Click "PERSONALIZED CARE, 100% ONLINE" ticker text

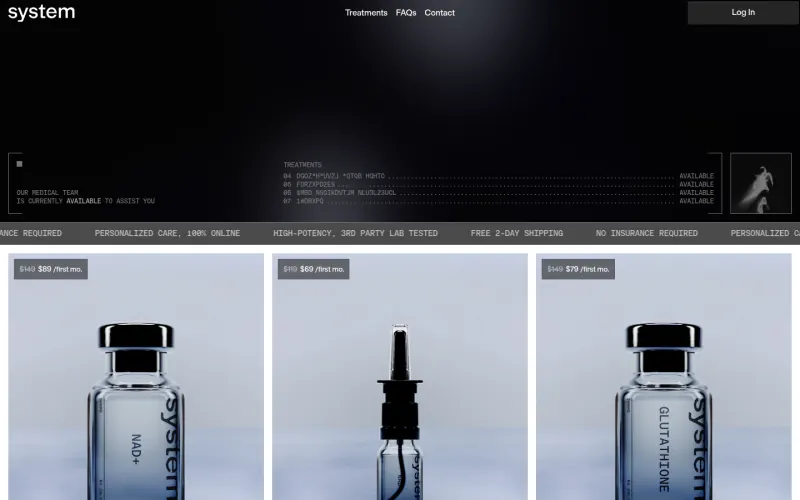click(167, 233)
